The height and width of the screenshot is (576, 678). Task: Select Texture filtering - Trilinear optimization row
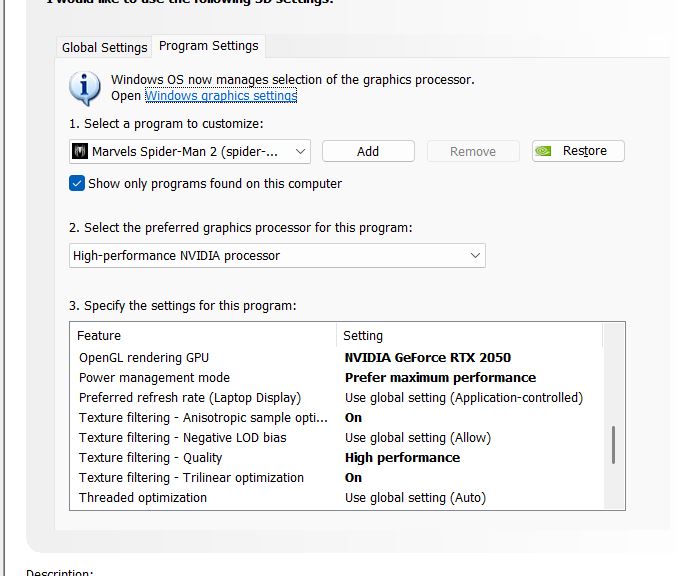tap(191, 477)
